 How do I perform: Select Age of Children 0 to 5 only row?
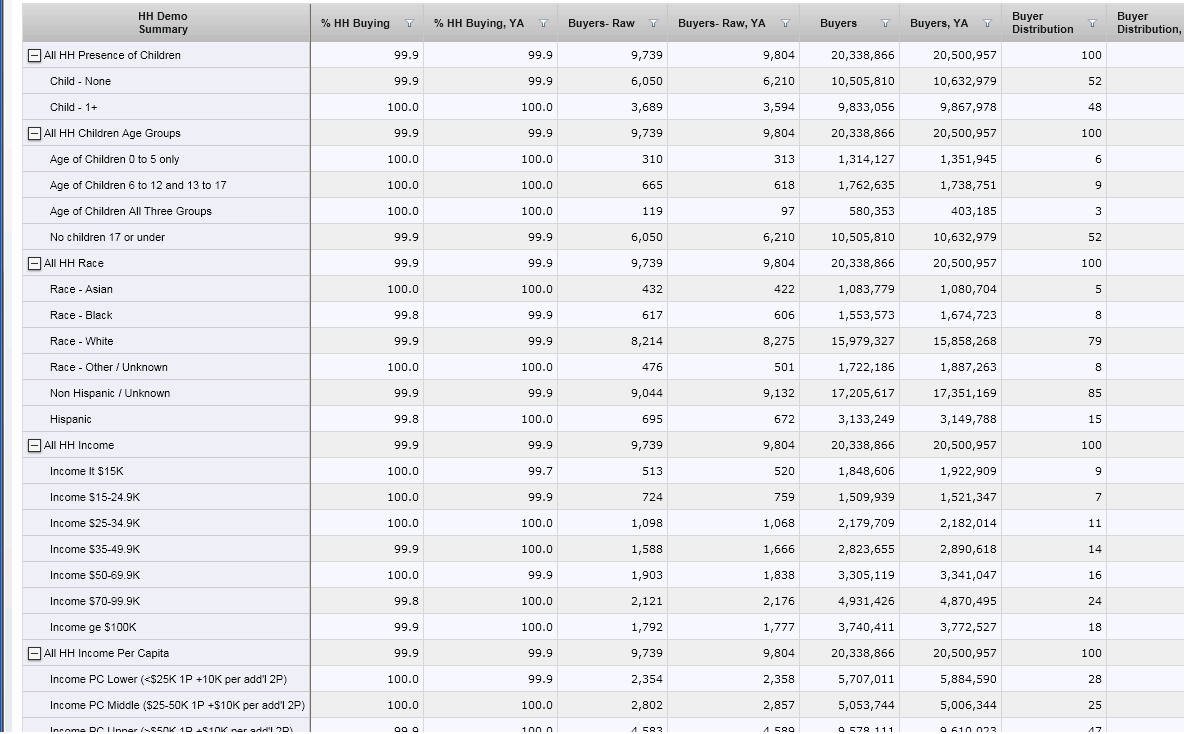(x=114, y=159)
